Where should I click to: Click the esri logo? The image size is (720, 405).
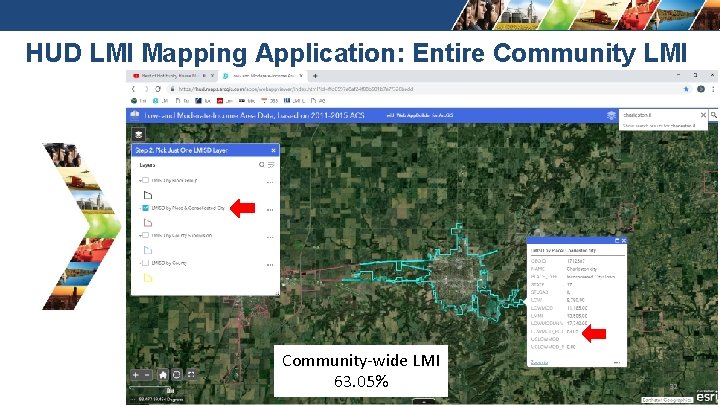(706, 396)
